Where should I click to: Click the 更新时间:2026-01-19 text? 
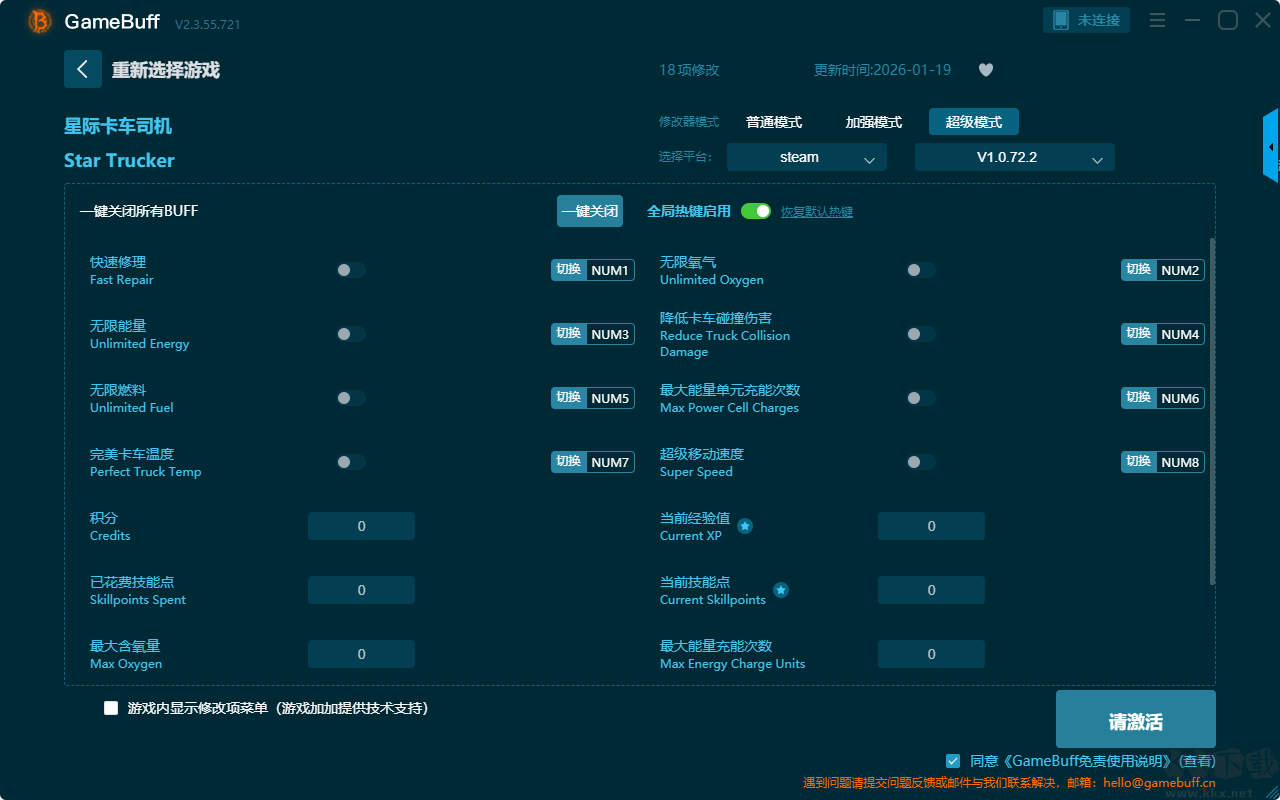(x=882, y=70)
